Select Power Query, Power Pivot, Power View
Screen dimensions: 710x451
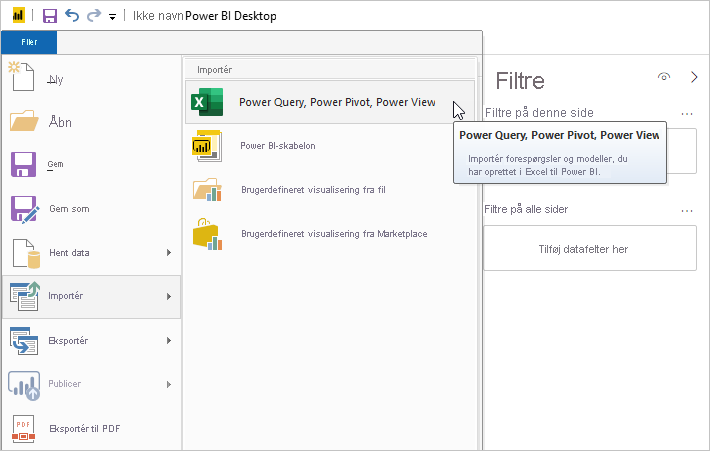336,102
